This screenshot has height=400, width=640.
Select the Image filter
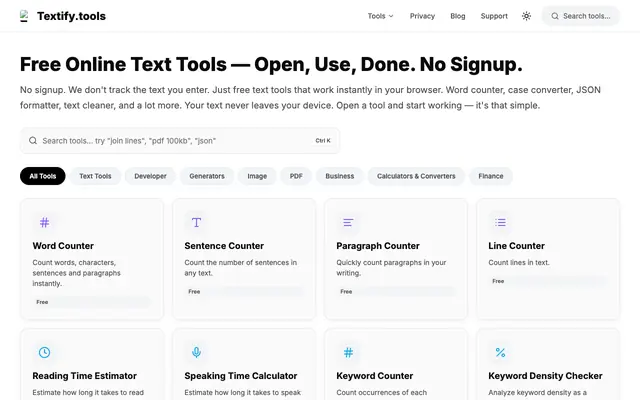pyautogui.click(x=257, y=176)
